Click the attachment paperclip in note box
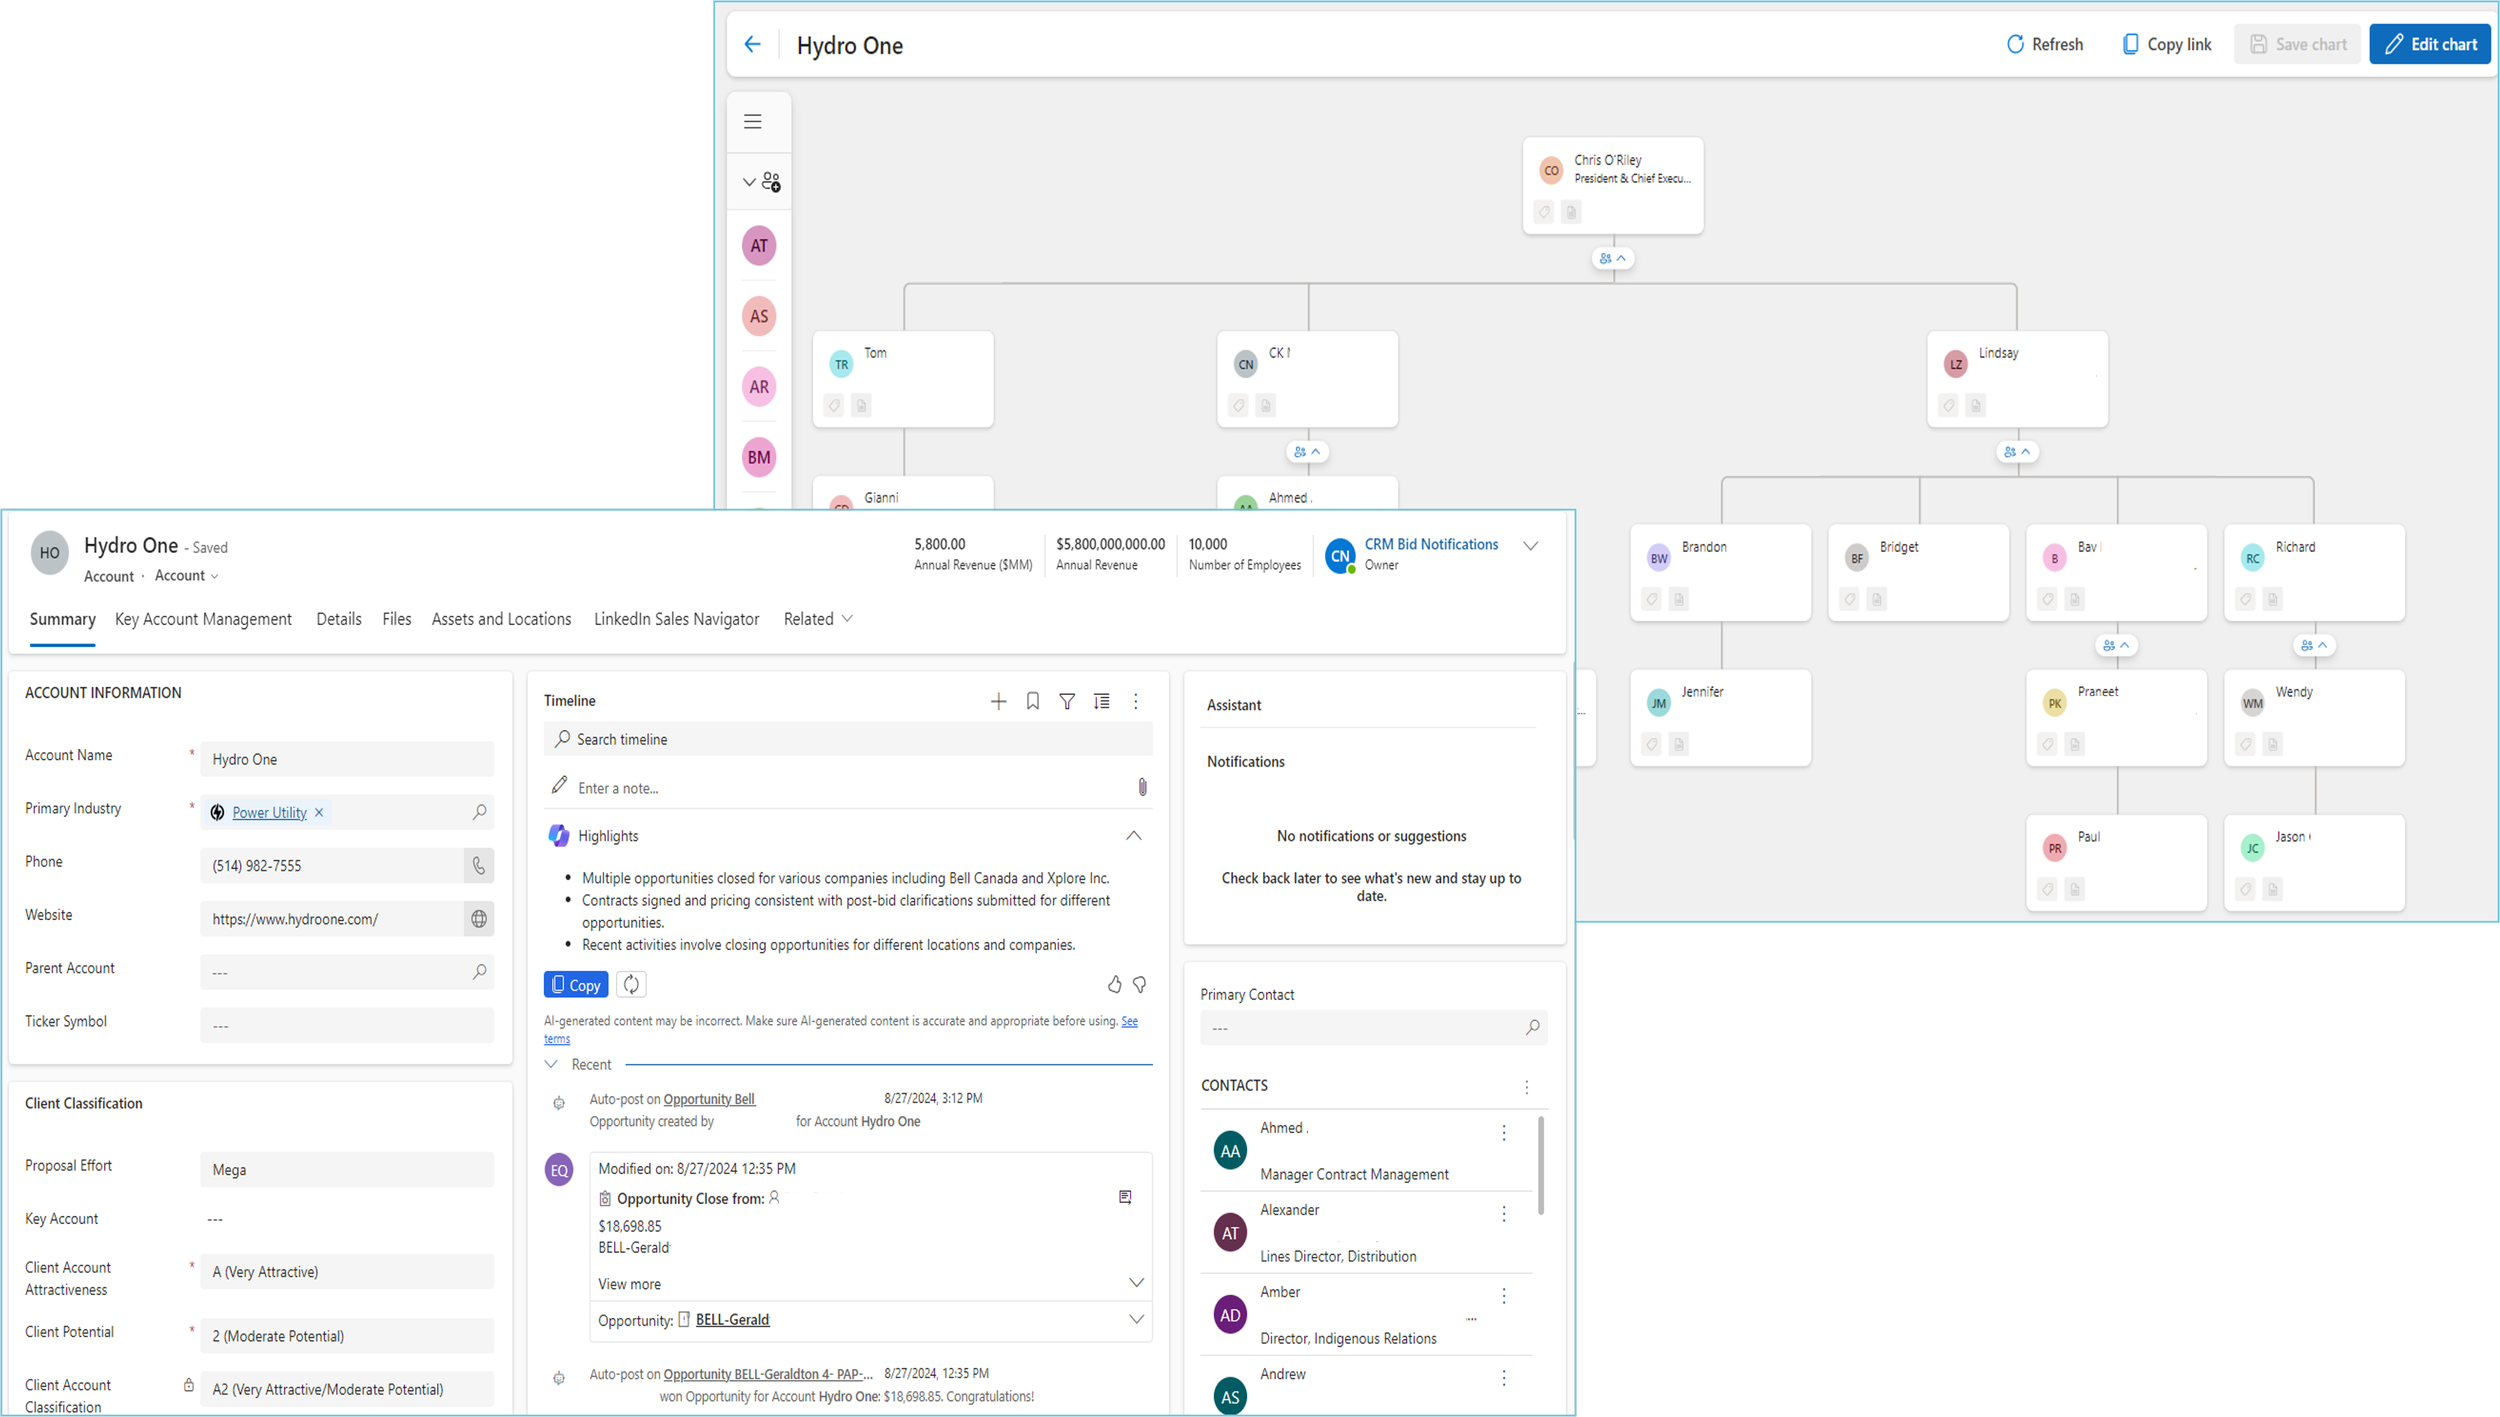The image size is (2500, 1417). click(x=1142, y=788)
